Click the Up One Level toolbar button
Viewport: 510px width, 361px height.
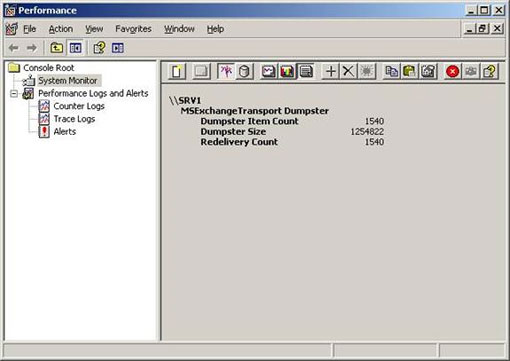tap(57, 48)
